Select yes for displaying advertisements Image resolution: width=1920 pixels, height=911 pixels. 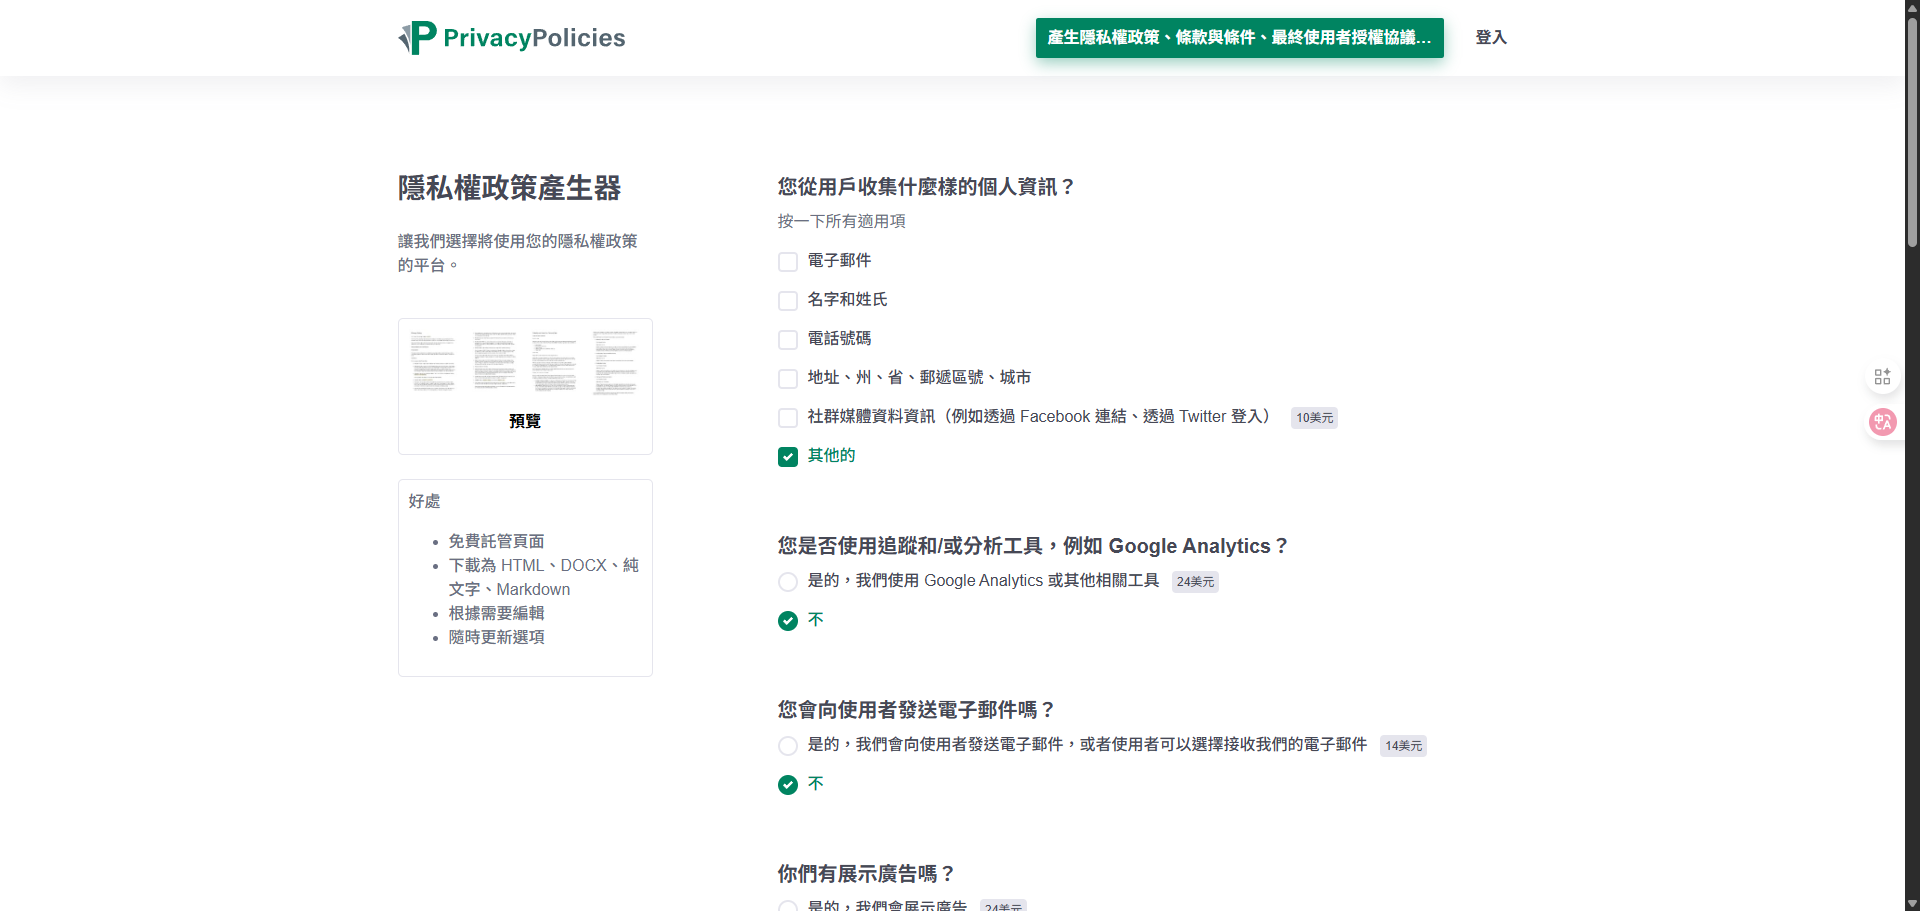click(x=787, y=906)
